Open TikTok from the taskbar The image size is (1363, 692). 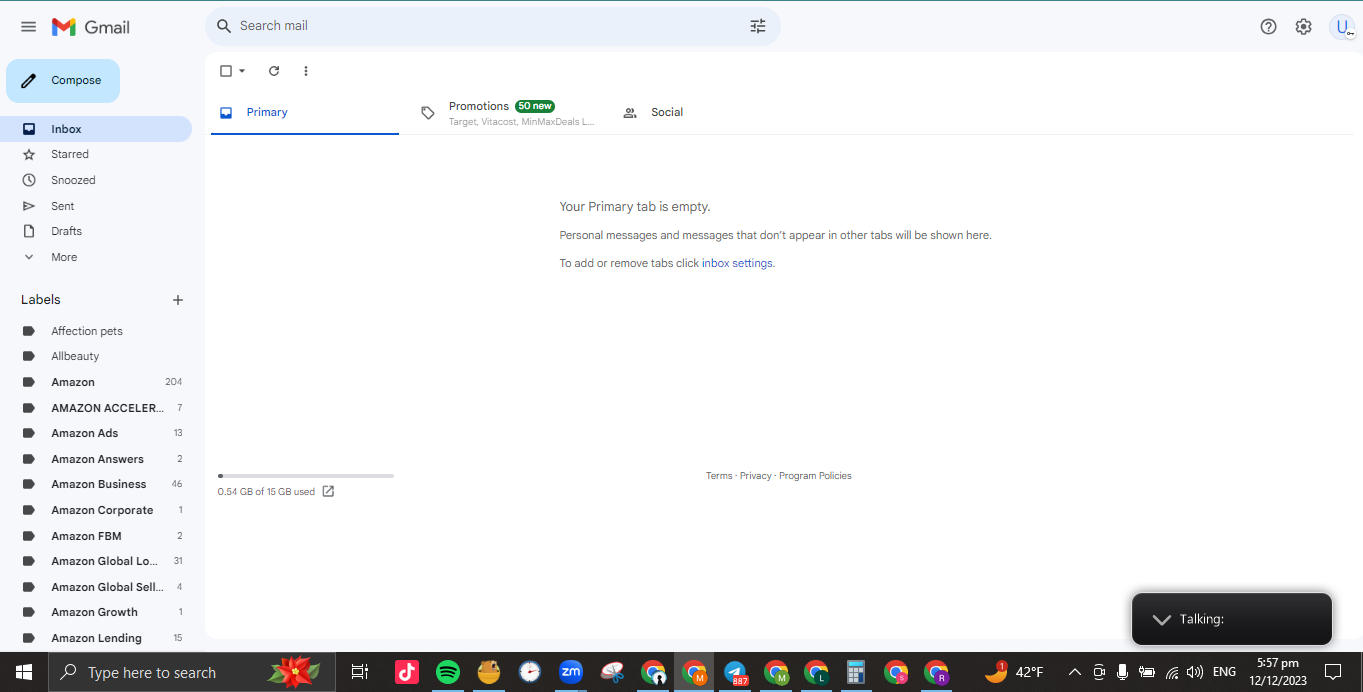coord(407,672)
